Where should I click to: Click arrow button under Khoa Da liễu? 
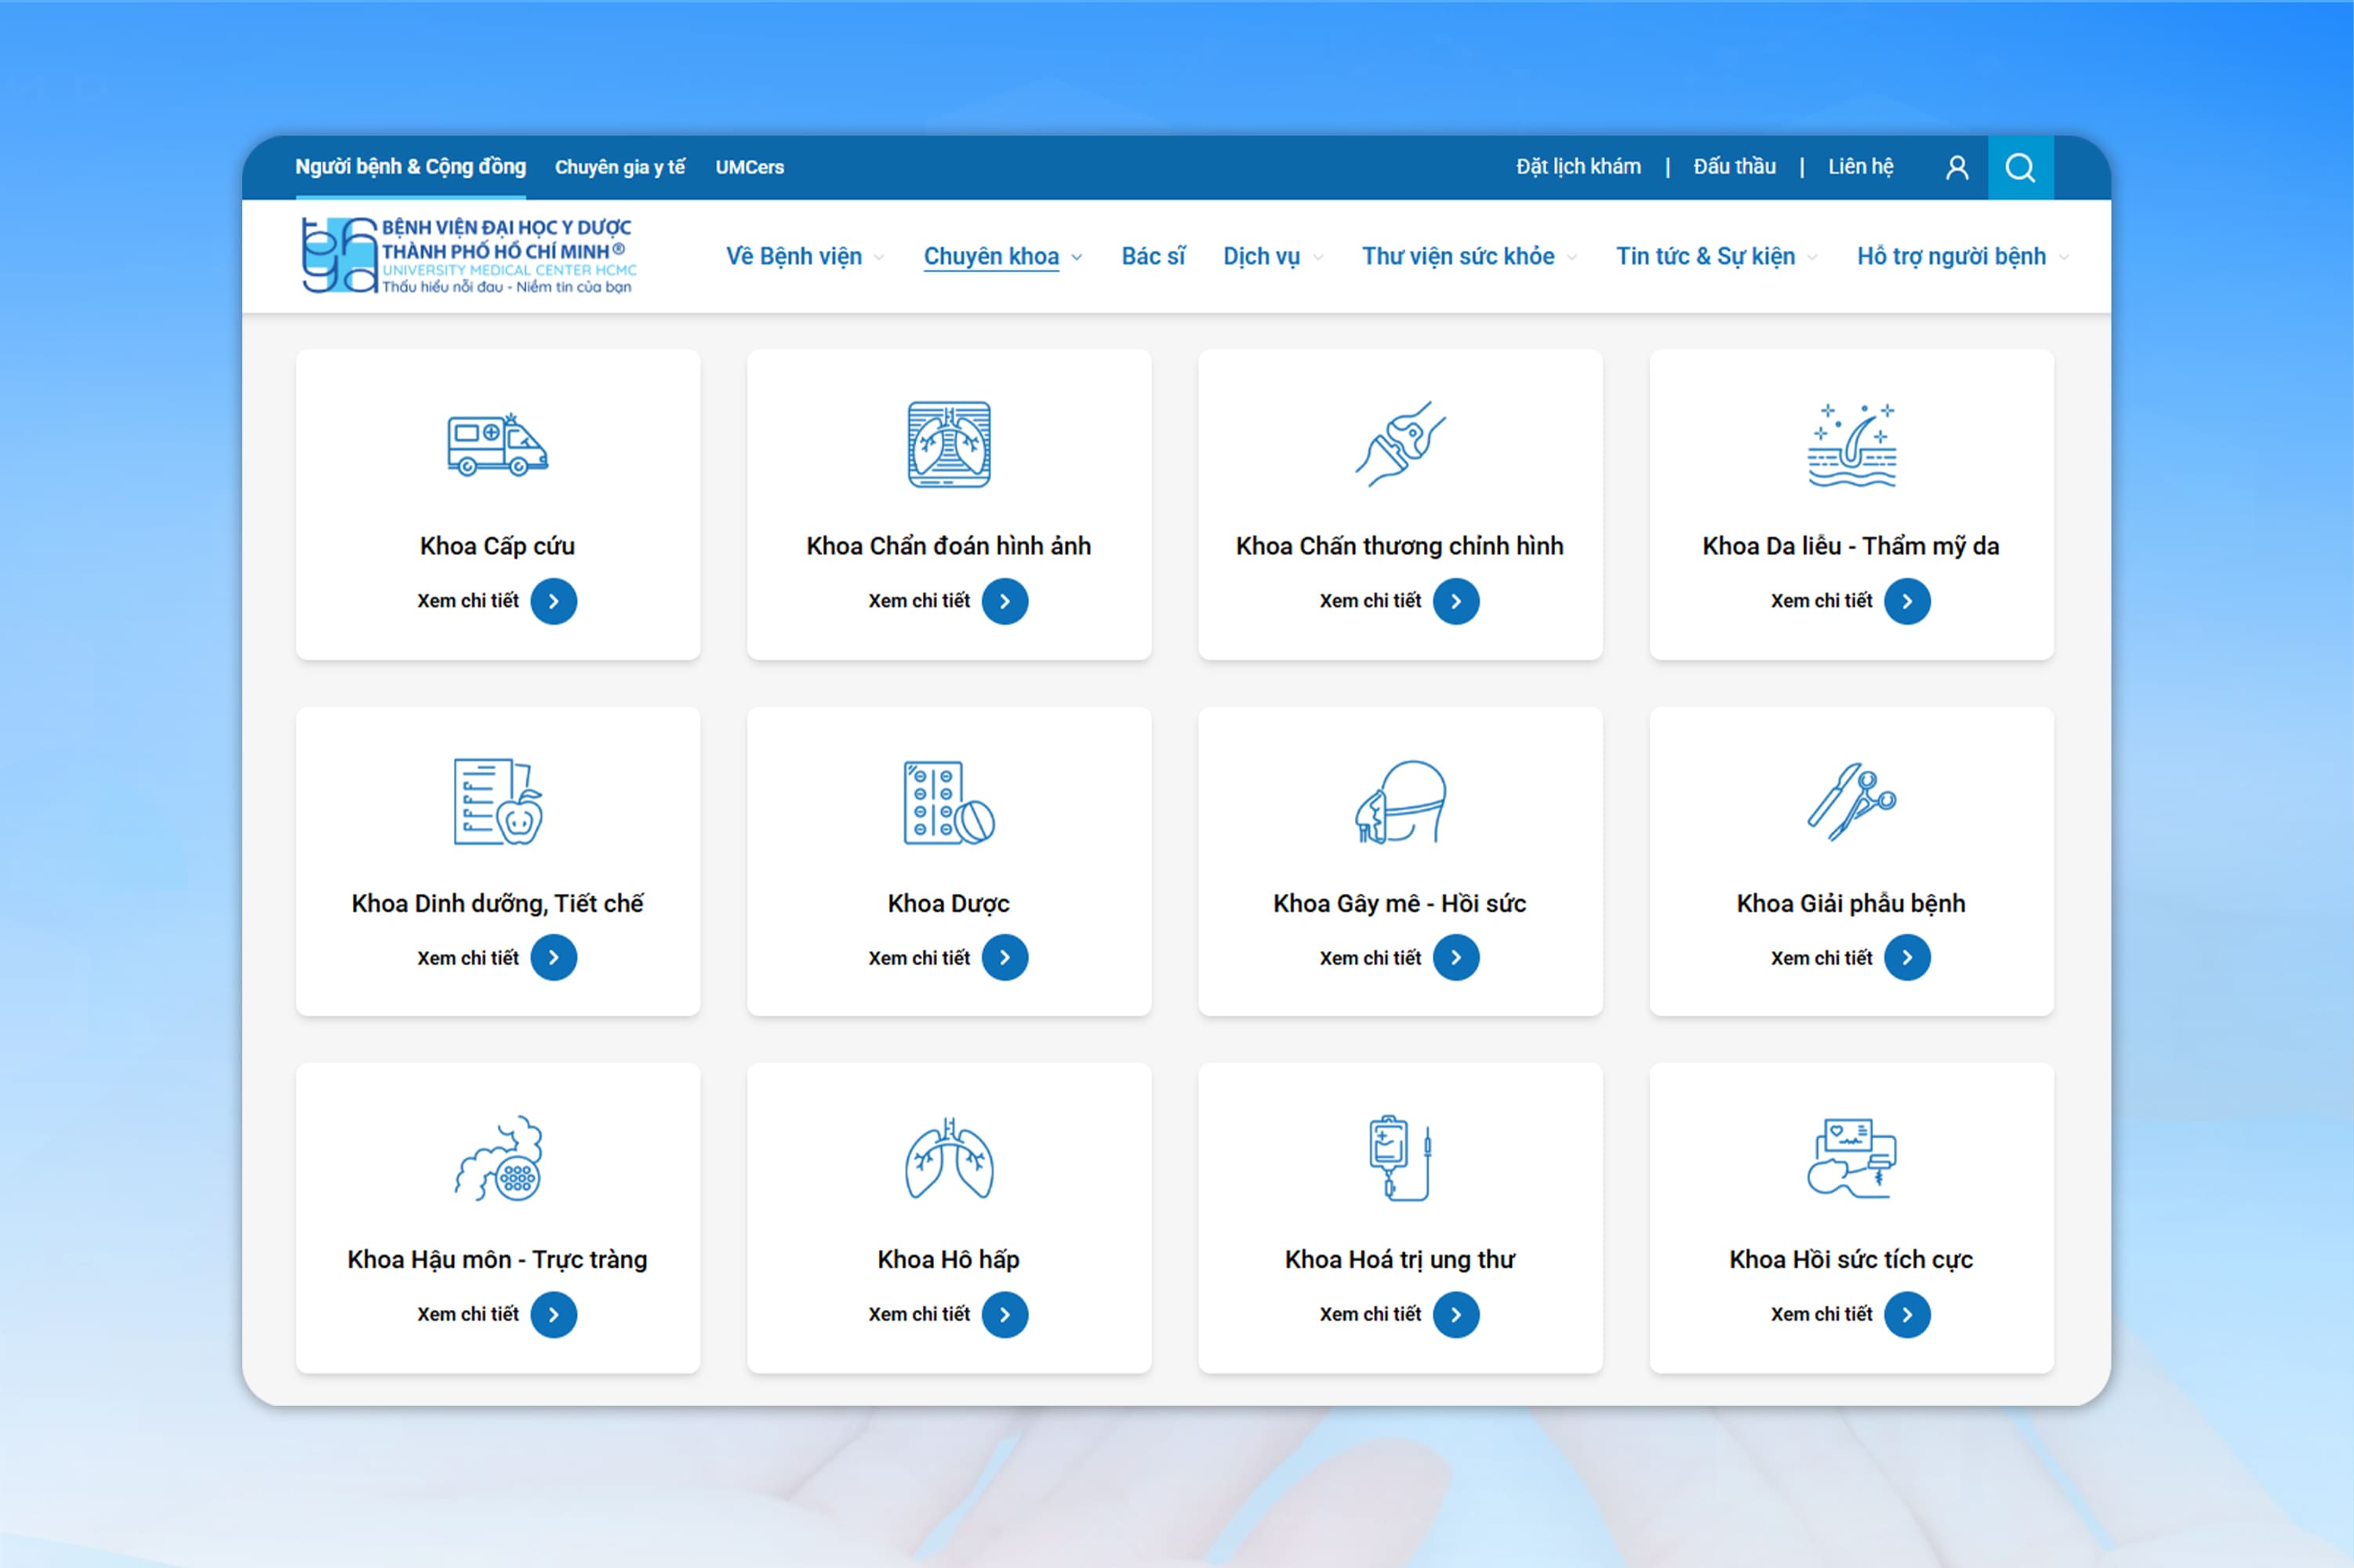[x=1906, y=601]
